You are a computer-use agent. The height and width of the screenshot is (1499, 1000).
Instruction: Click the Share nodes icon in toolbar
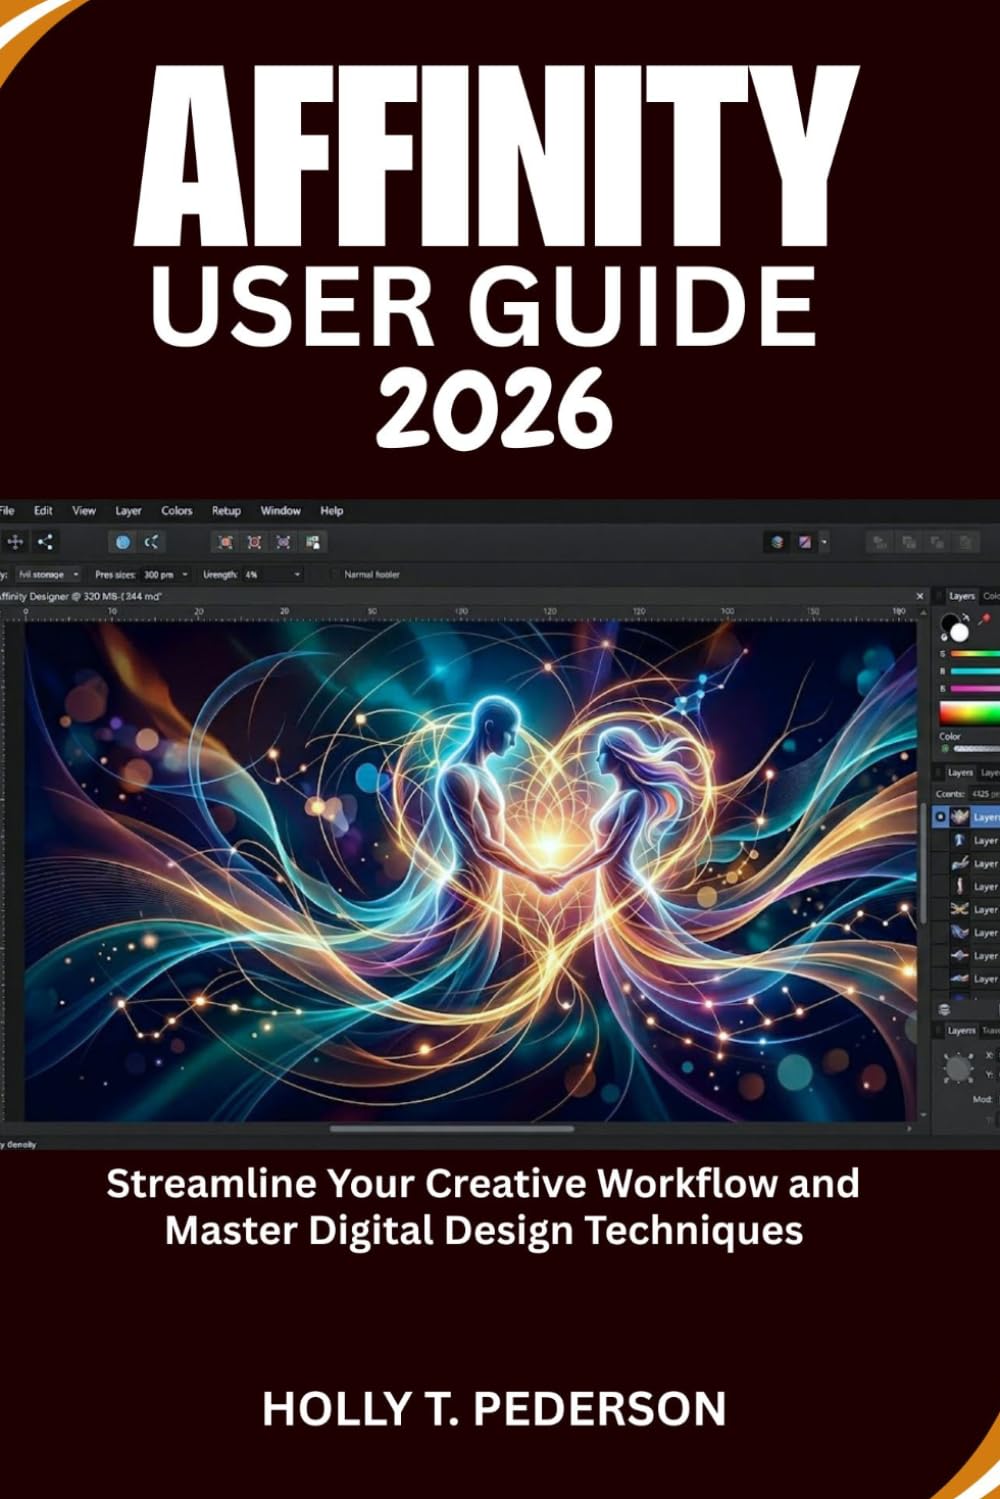click(45, 542)
